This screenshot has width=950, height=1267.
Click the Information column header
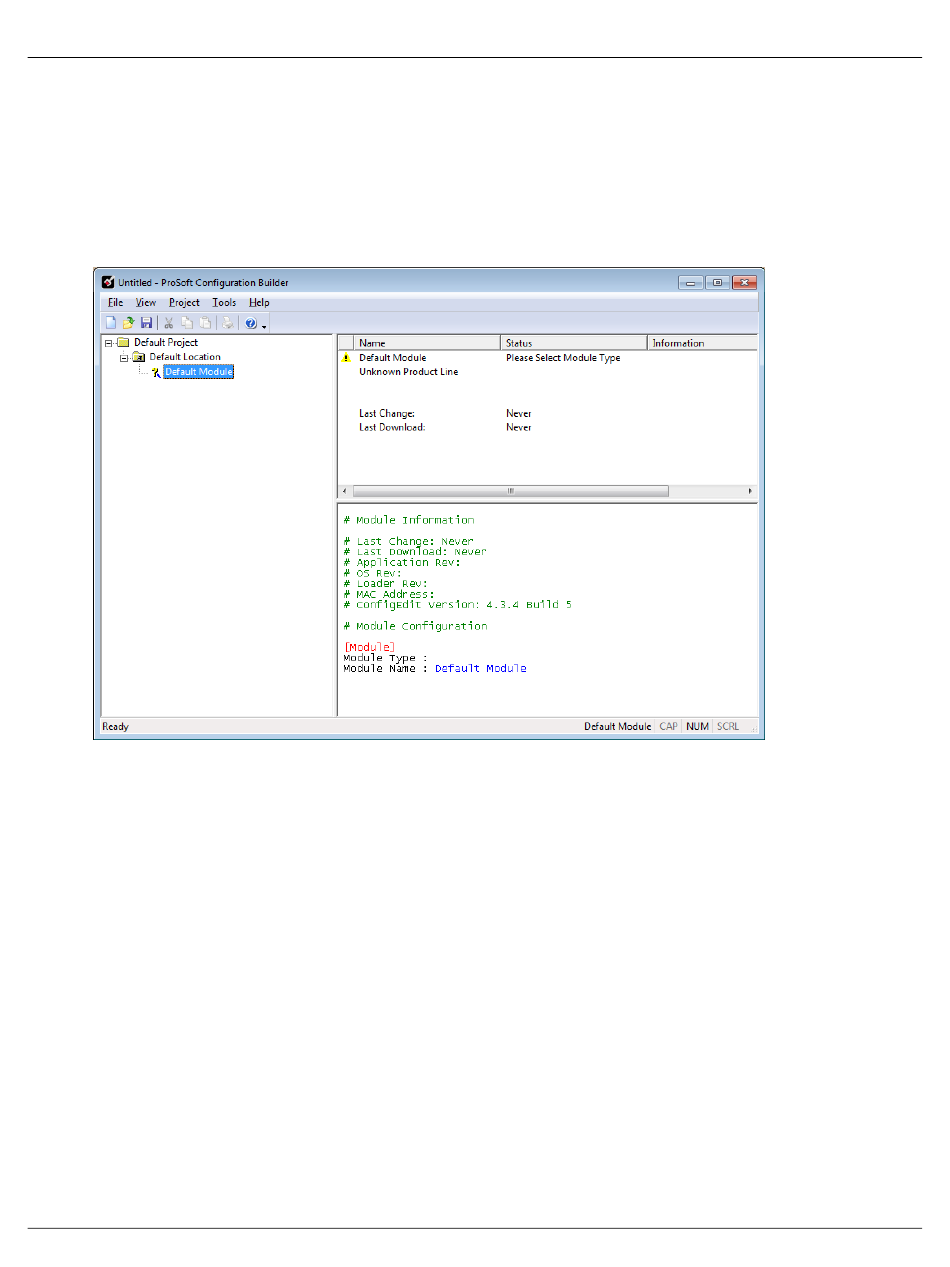703,343
